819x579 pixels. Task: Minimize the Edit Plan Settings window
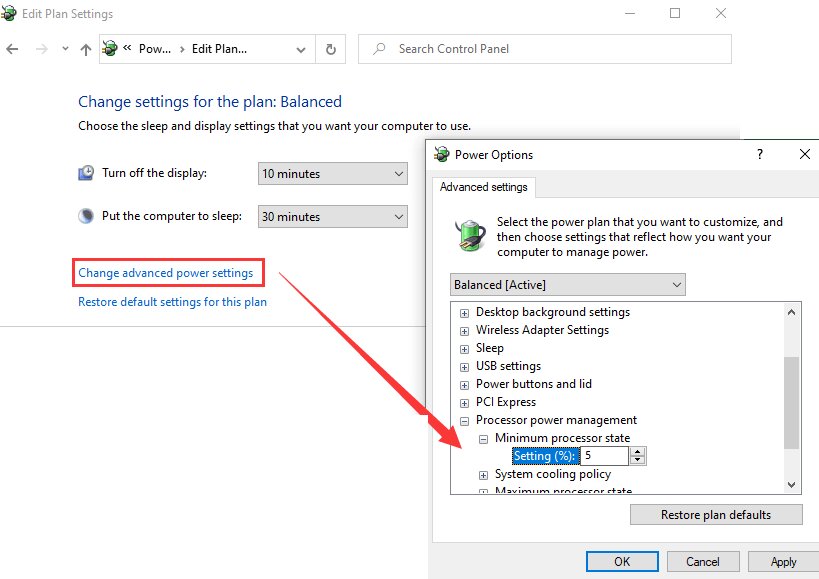coord(630,13)
